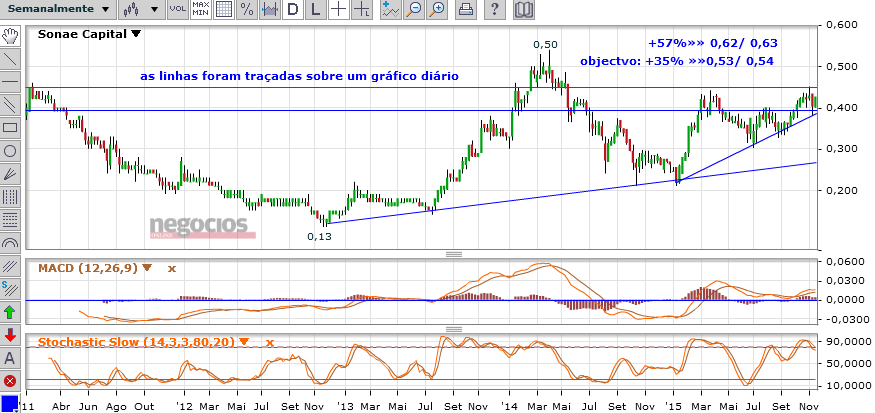
Task: Print the chart
Action: [466, 9]
